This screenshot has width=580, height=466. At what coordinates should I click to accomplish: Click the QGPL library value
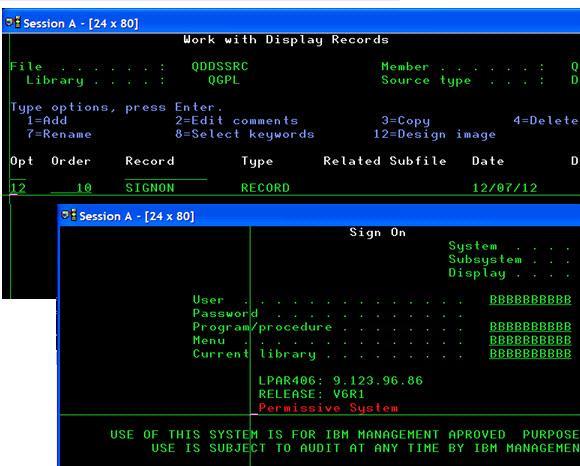pyautogui.click(x=223, y=80)
